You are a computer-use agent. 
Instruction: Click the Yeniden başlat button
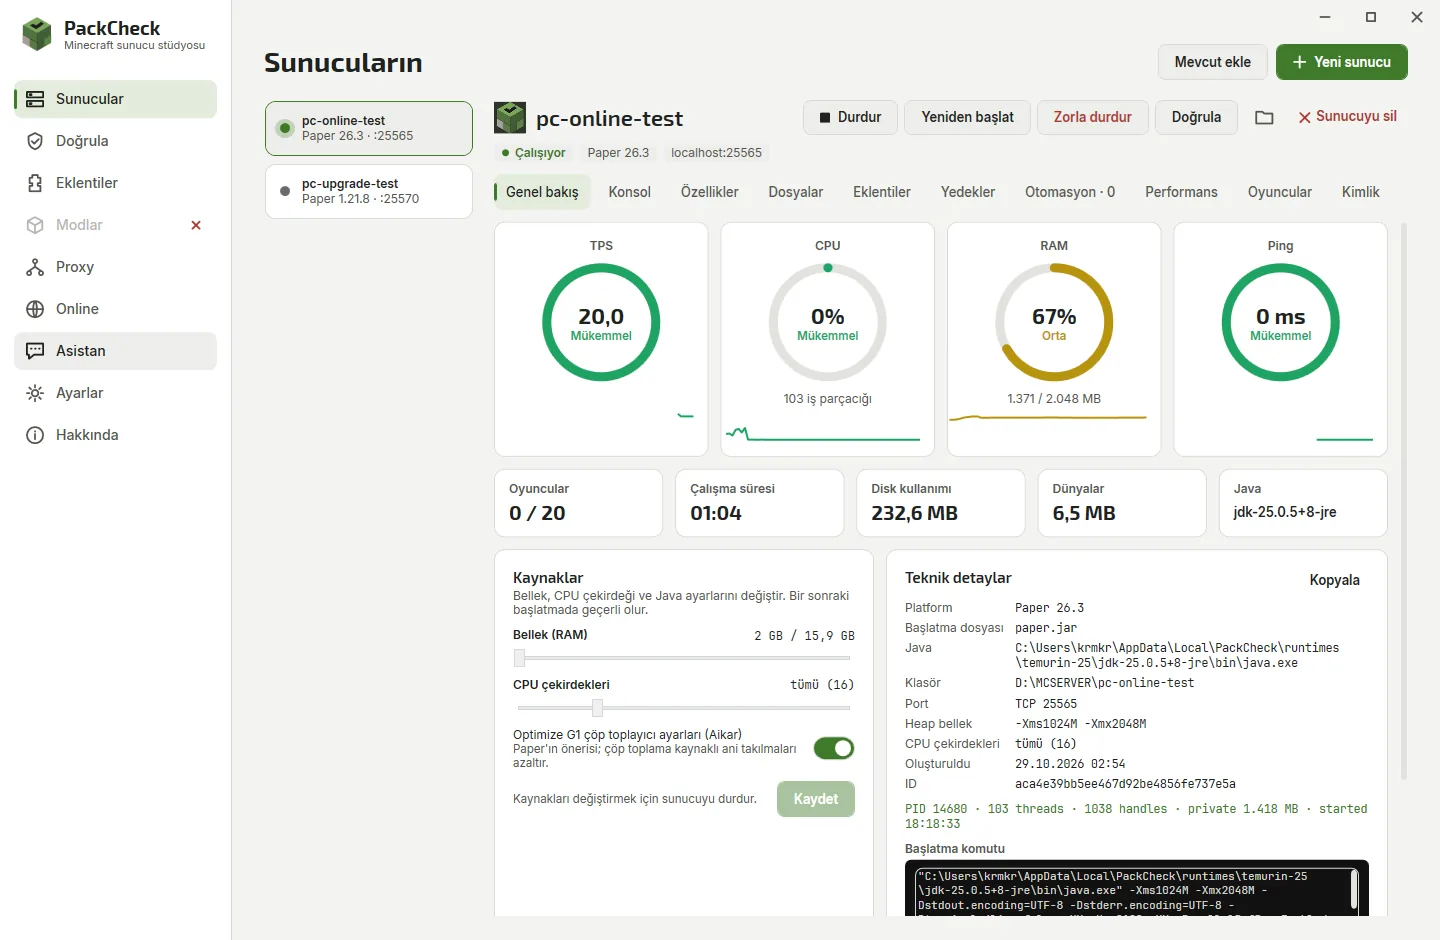click(967, 117)
